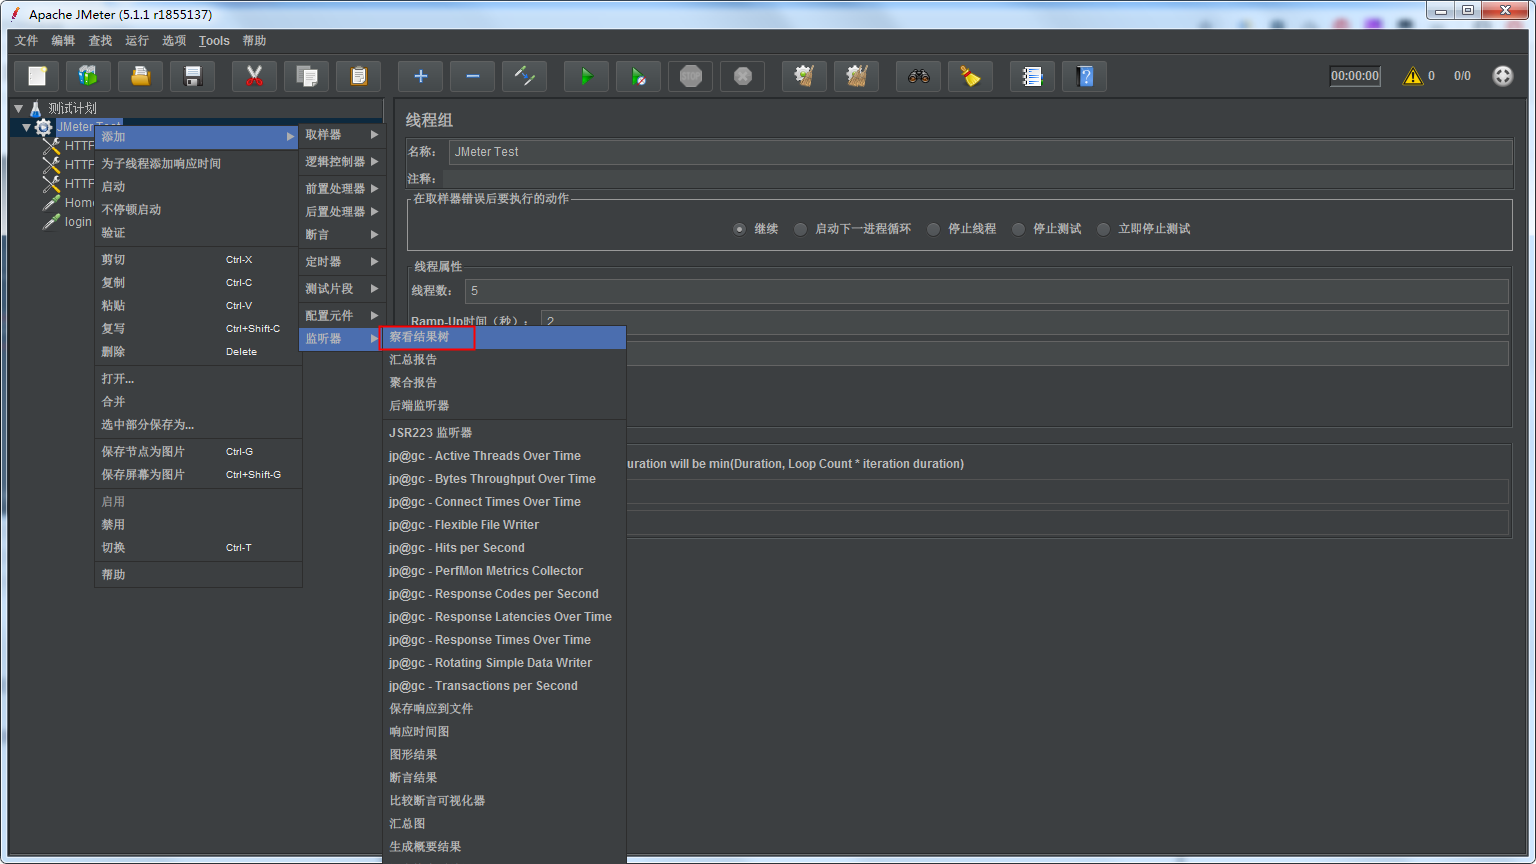Expand all with the plus icon
This screenshot has width=1536, height=864.
(x=420, y=76)
